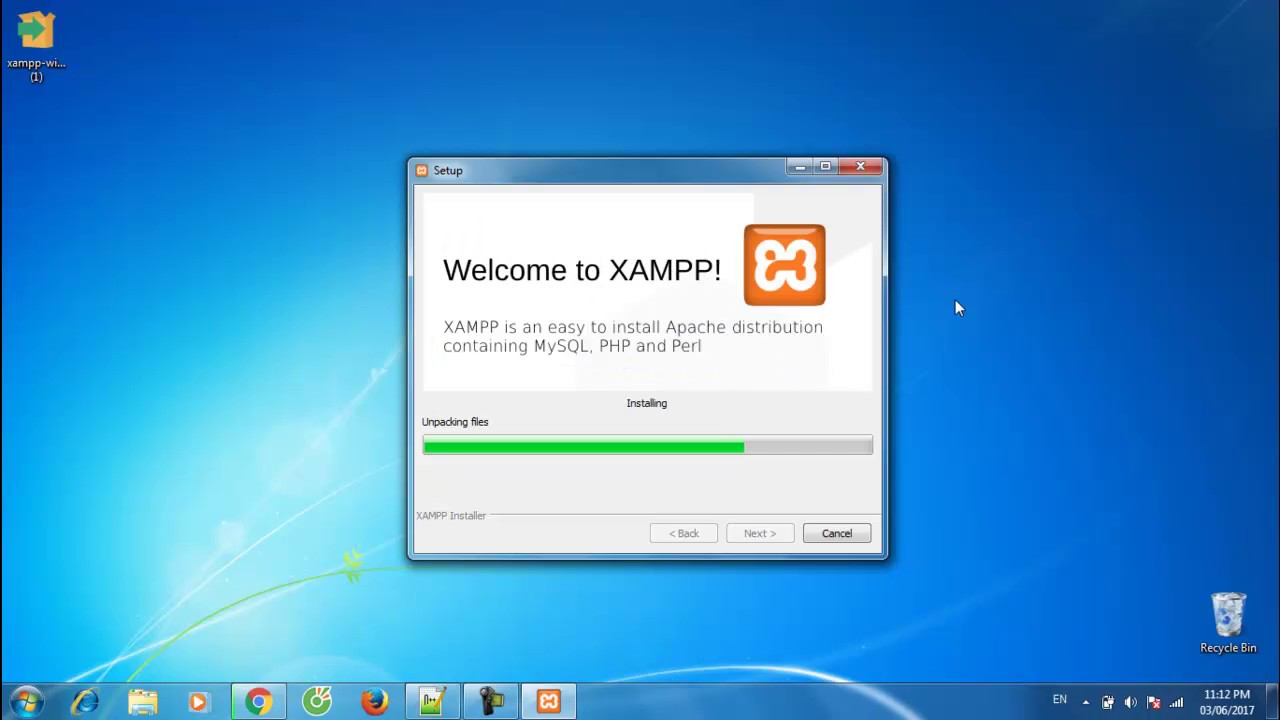Open the volume speaker tray icon
Image resolution: width=1280 pixels, height=720 pixels.
pyautogui.click(x=1131, y=702)
